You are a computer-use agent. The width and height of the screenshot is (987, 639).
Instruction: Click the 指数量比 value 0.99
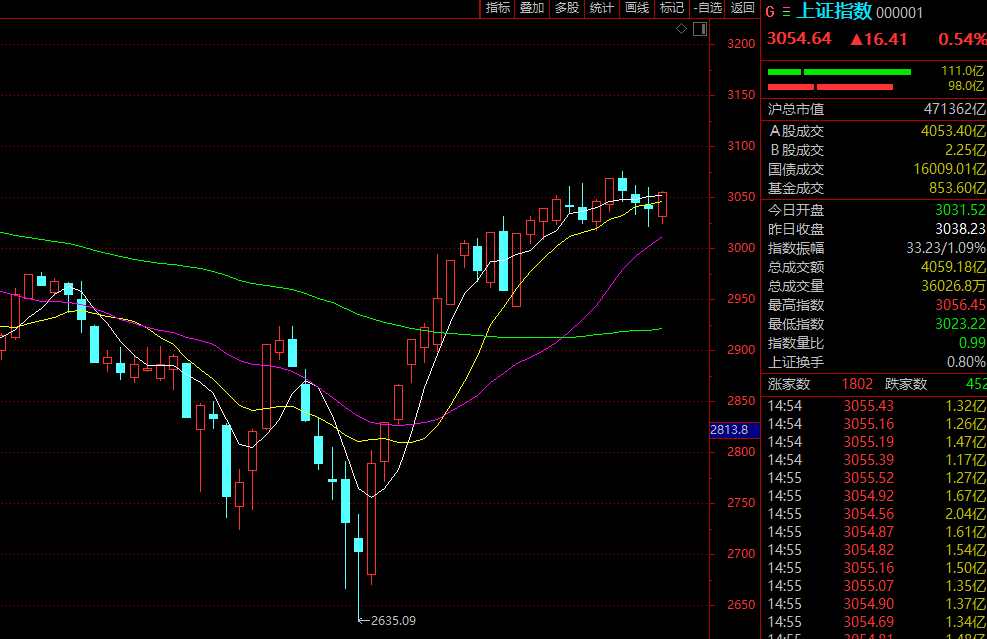pos(972,342)
